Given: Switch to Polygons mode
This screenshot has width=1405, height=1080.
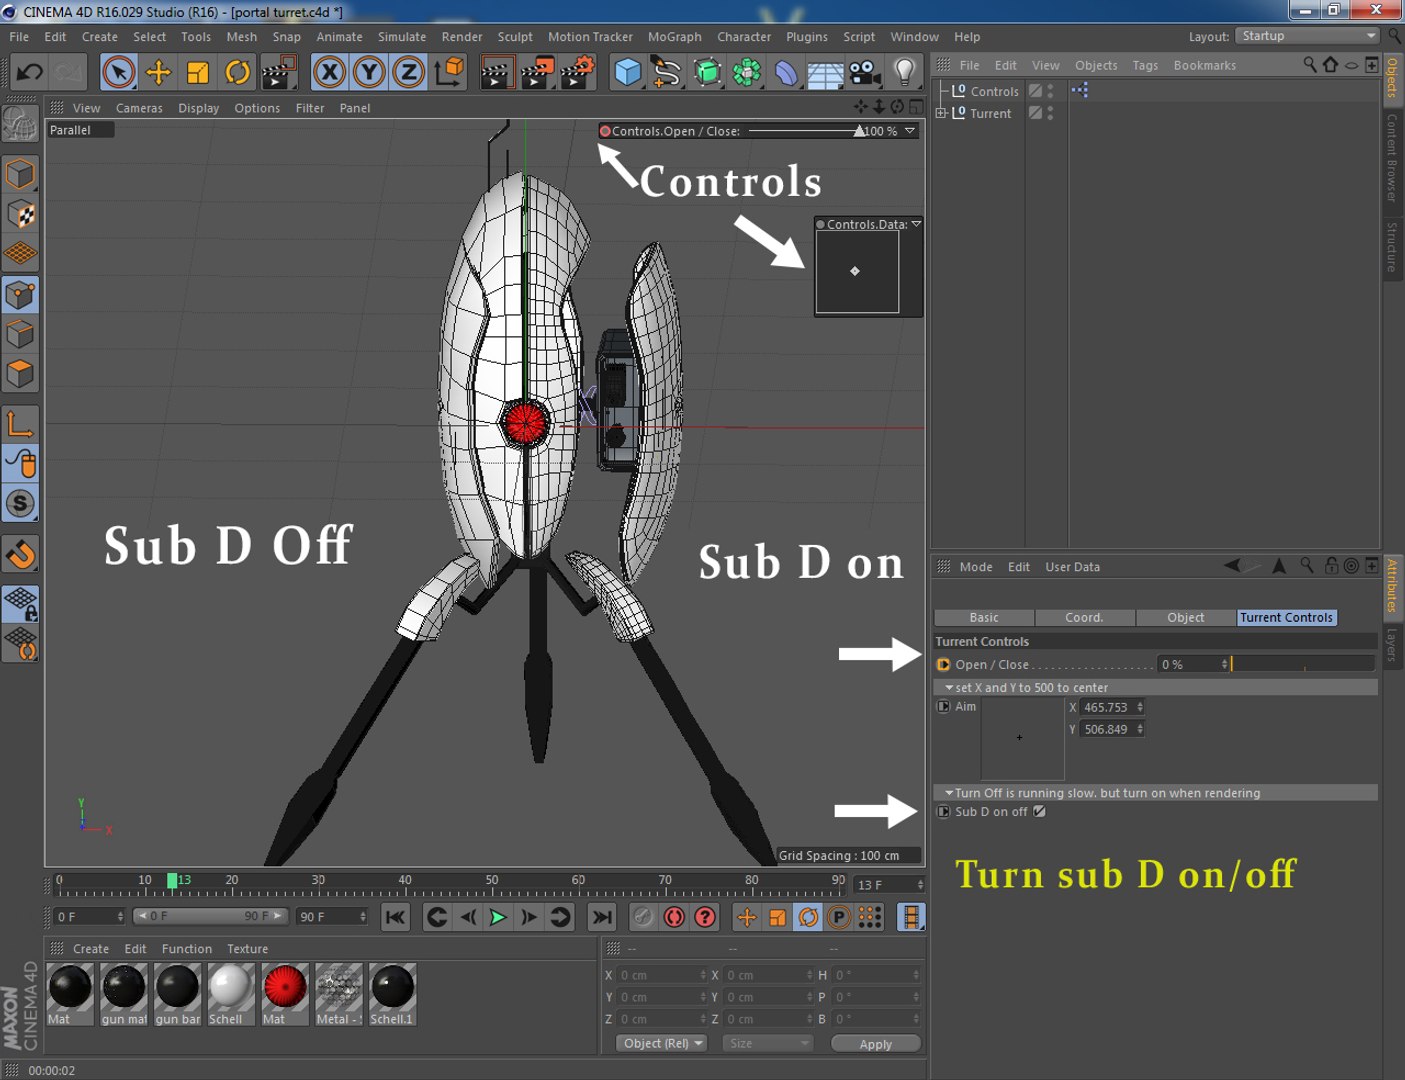Looking at the screenshot, I should tap(20, 374).
